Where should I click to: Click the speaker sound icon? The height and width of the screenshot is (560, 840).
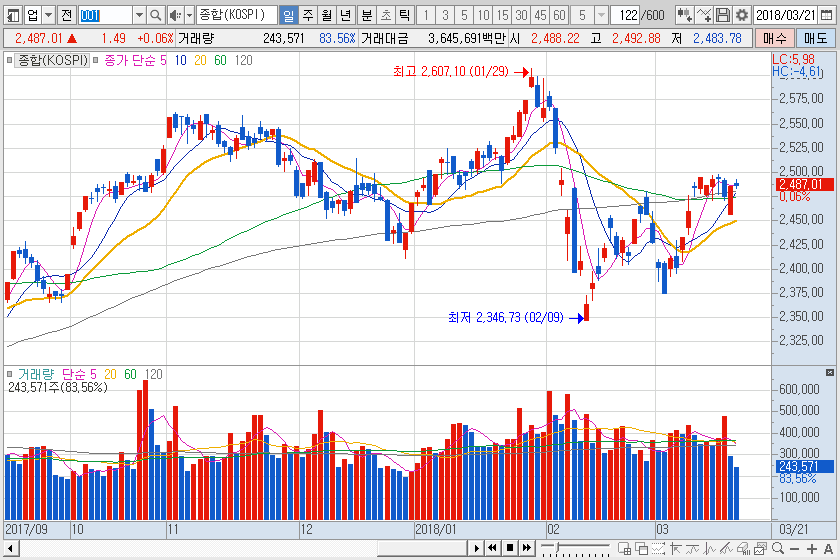coord(175,15)
